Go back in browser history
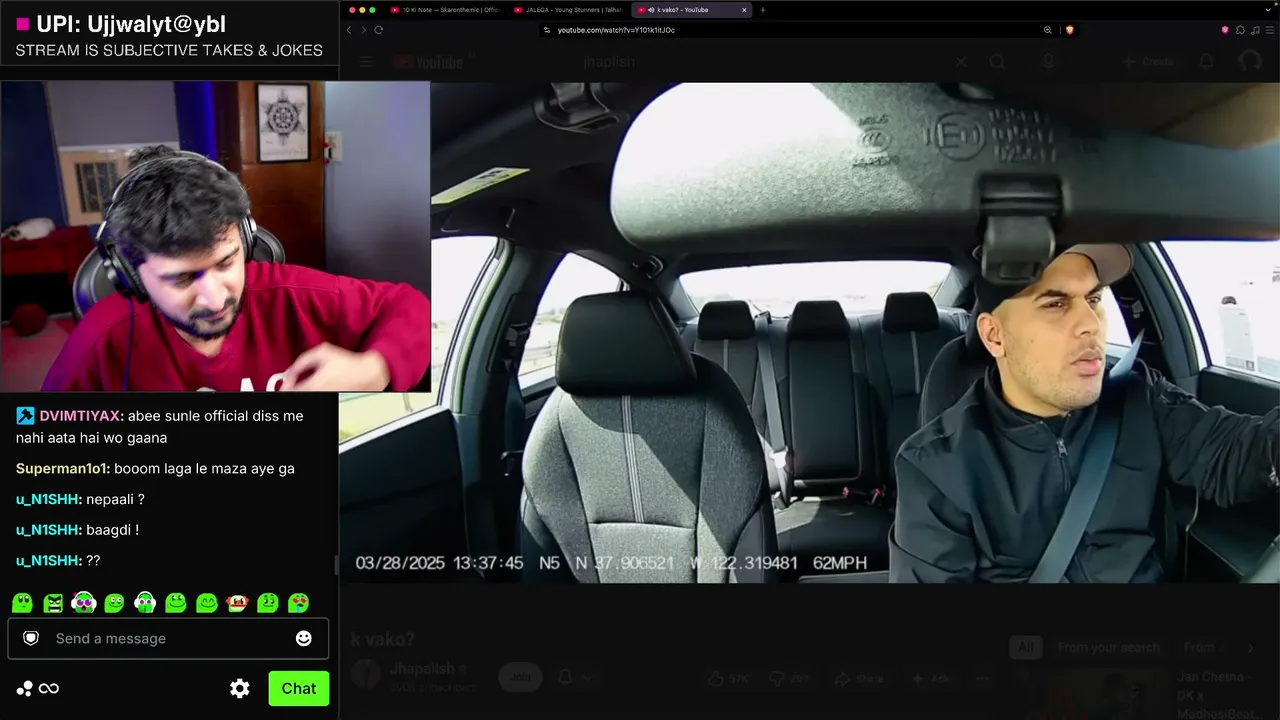This screenshot has height=720, width=1280. coord(349,30)
